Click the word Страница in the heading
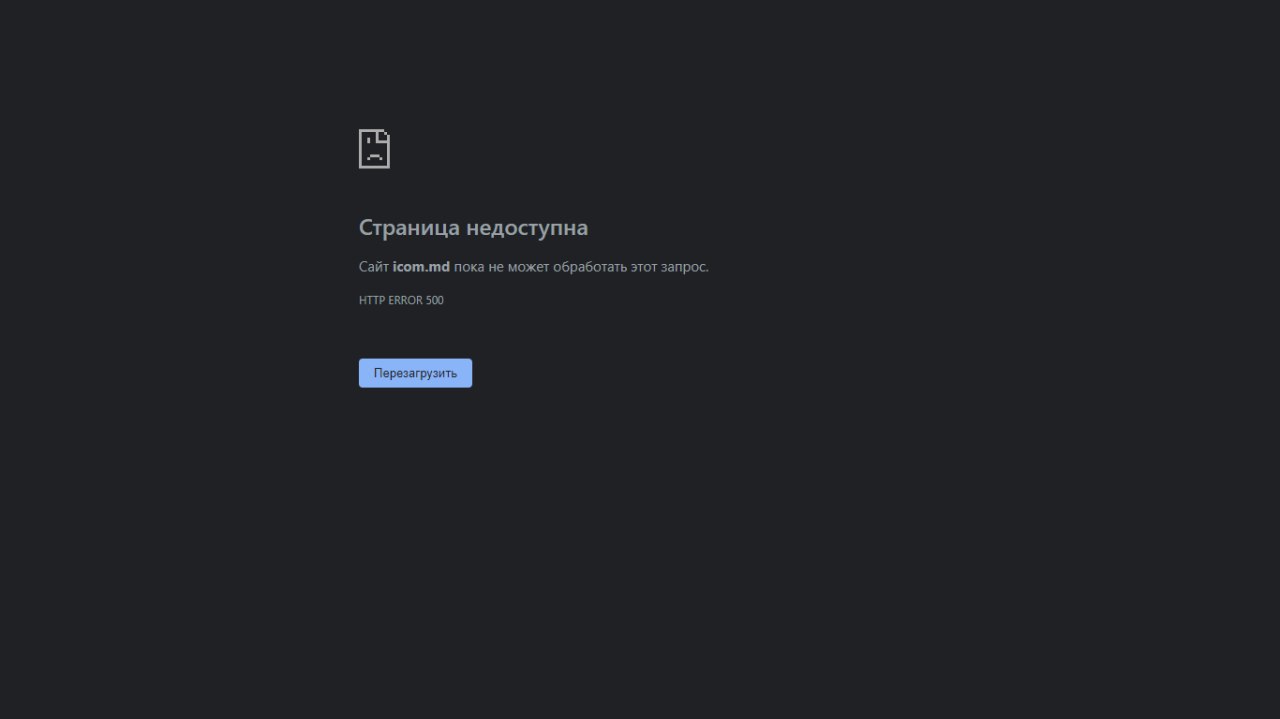This screenshot has height=719, width=1280. 410,228
